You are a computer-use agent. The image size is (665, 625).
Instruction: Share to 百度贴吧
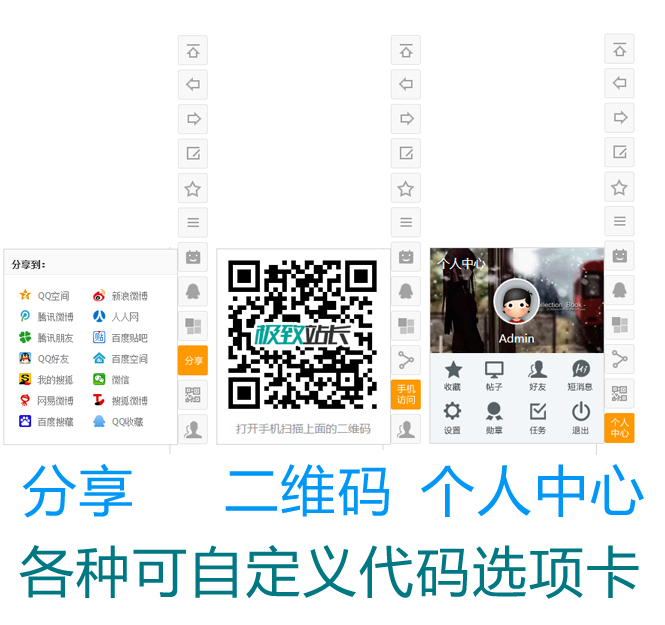120,338
